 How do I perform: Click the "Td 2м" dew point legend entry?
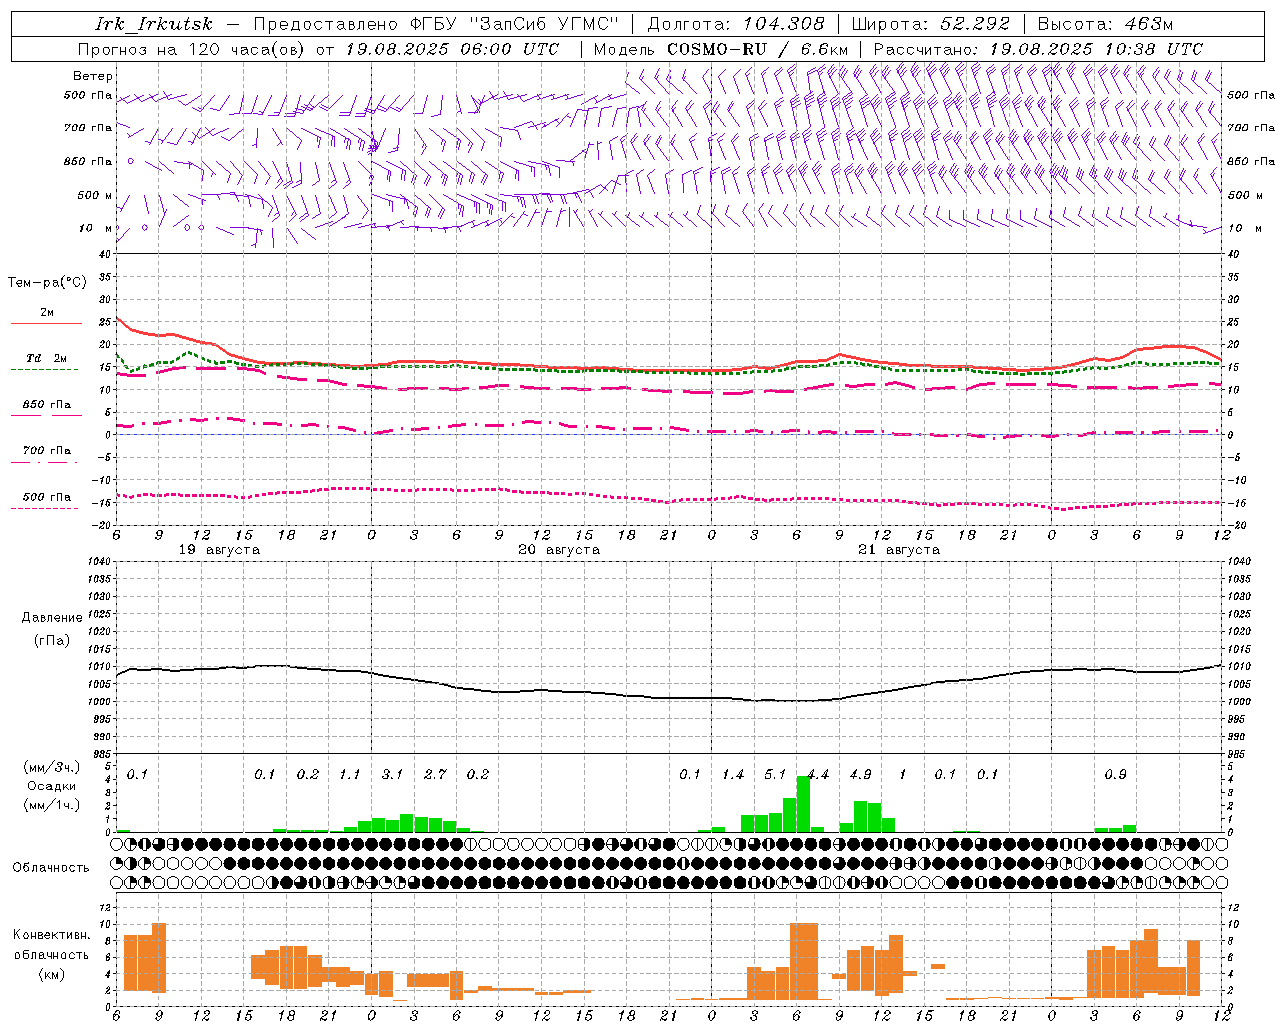pos(47,358)
